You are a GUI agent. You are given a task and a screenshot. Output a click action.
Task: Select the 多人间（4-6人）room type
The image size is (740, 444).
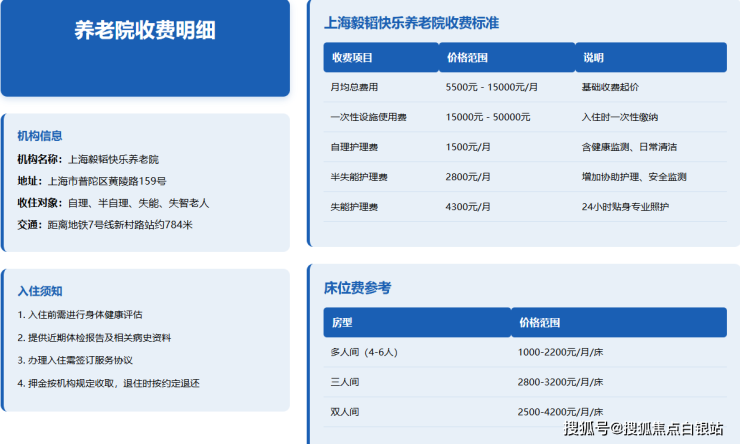[364, 352]
